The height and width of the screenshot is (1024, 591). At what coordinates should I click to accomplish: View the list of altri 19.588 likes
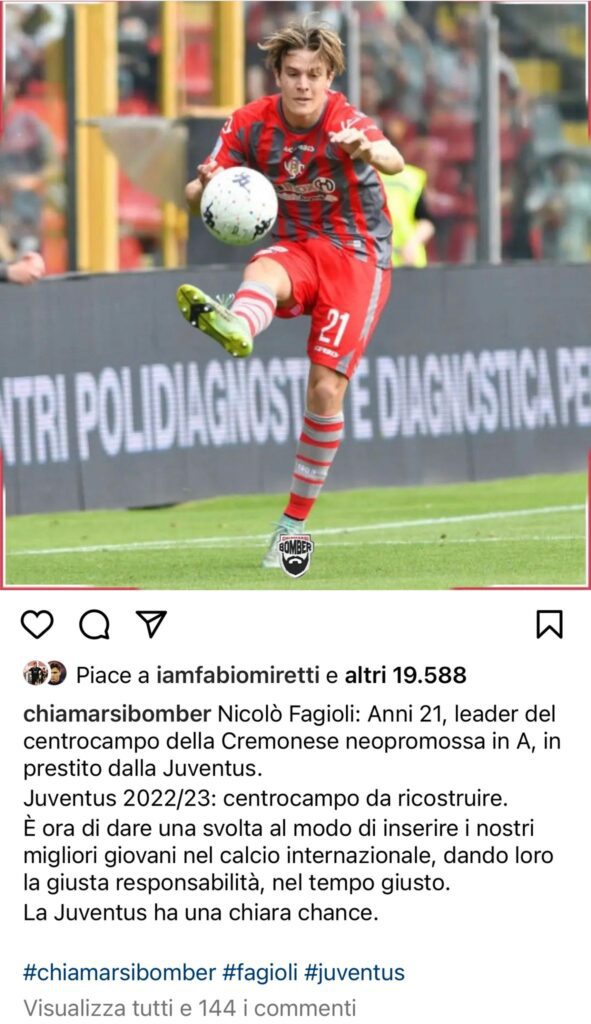(x=406, y=675)
